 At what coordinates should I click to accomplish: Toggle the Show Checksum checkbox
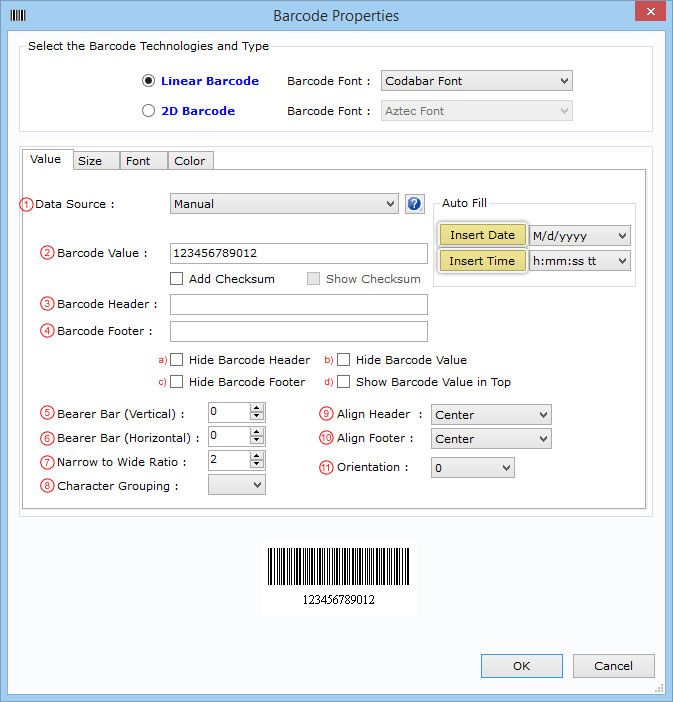tap(313, 279)
